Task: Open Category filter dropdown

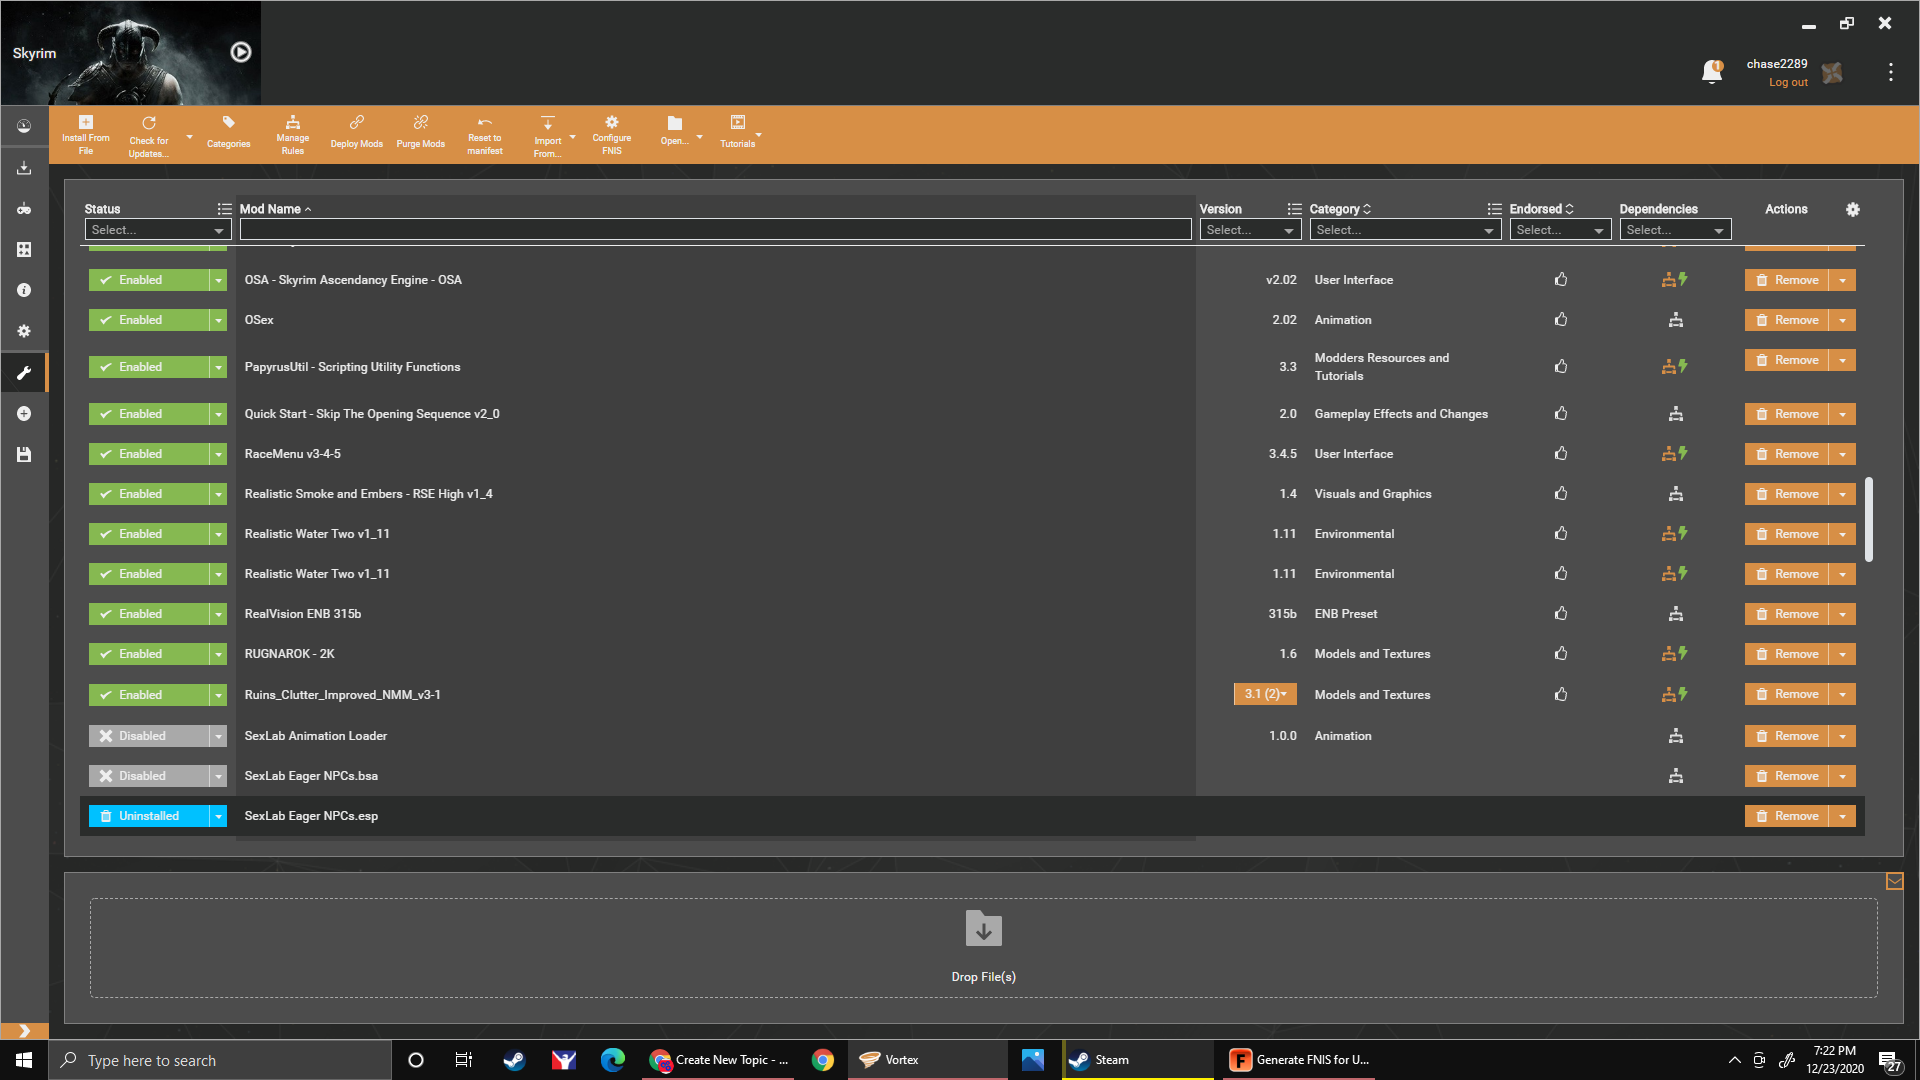Action: tap(1405, 230)
